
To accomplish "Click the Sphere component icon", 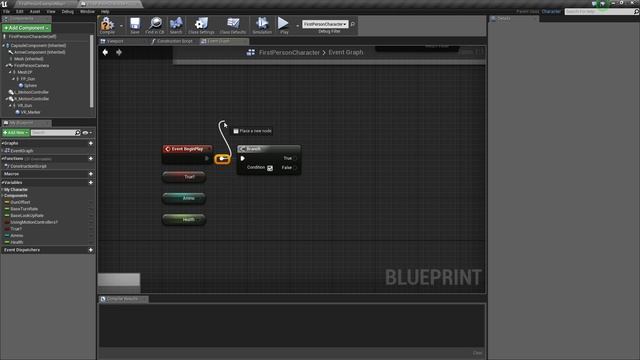I will tap(21, 85).
